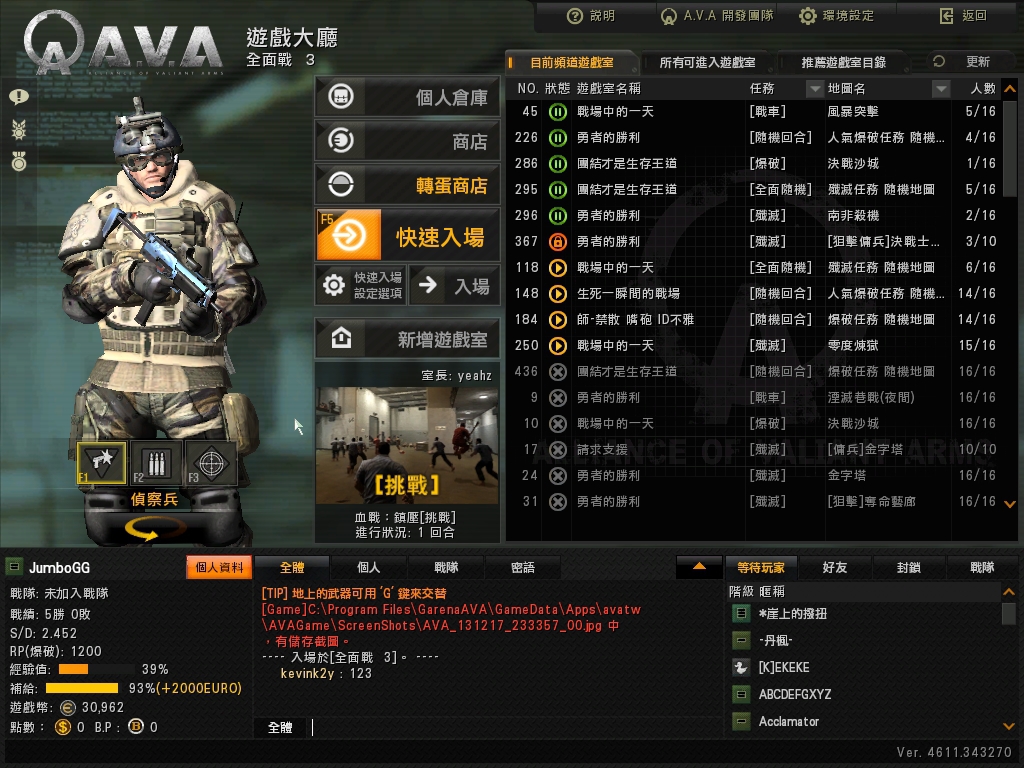Click the yellow rotate character arrow
1024x768 pixels.
(152, 528)
